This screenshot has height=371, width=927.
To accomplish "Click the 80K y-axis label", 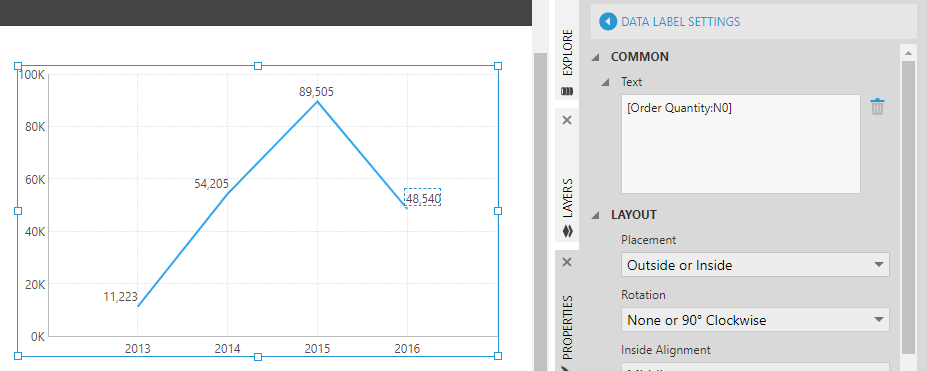I will tap(34, 127).
